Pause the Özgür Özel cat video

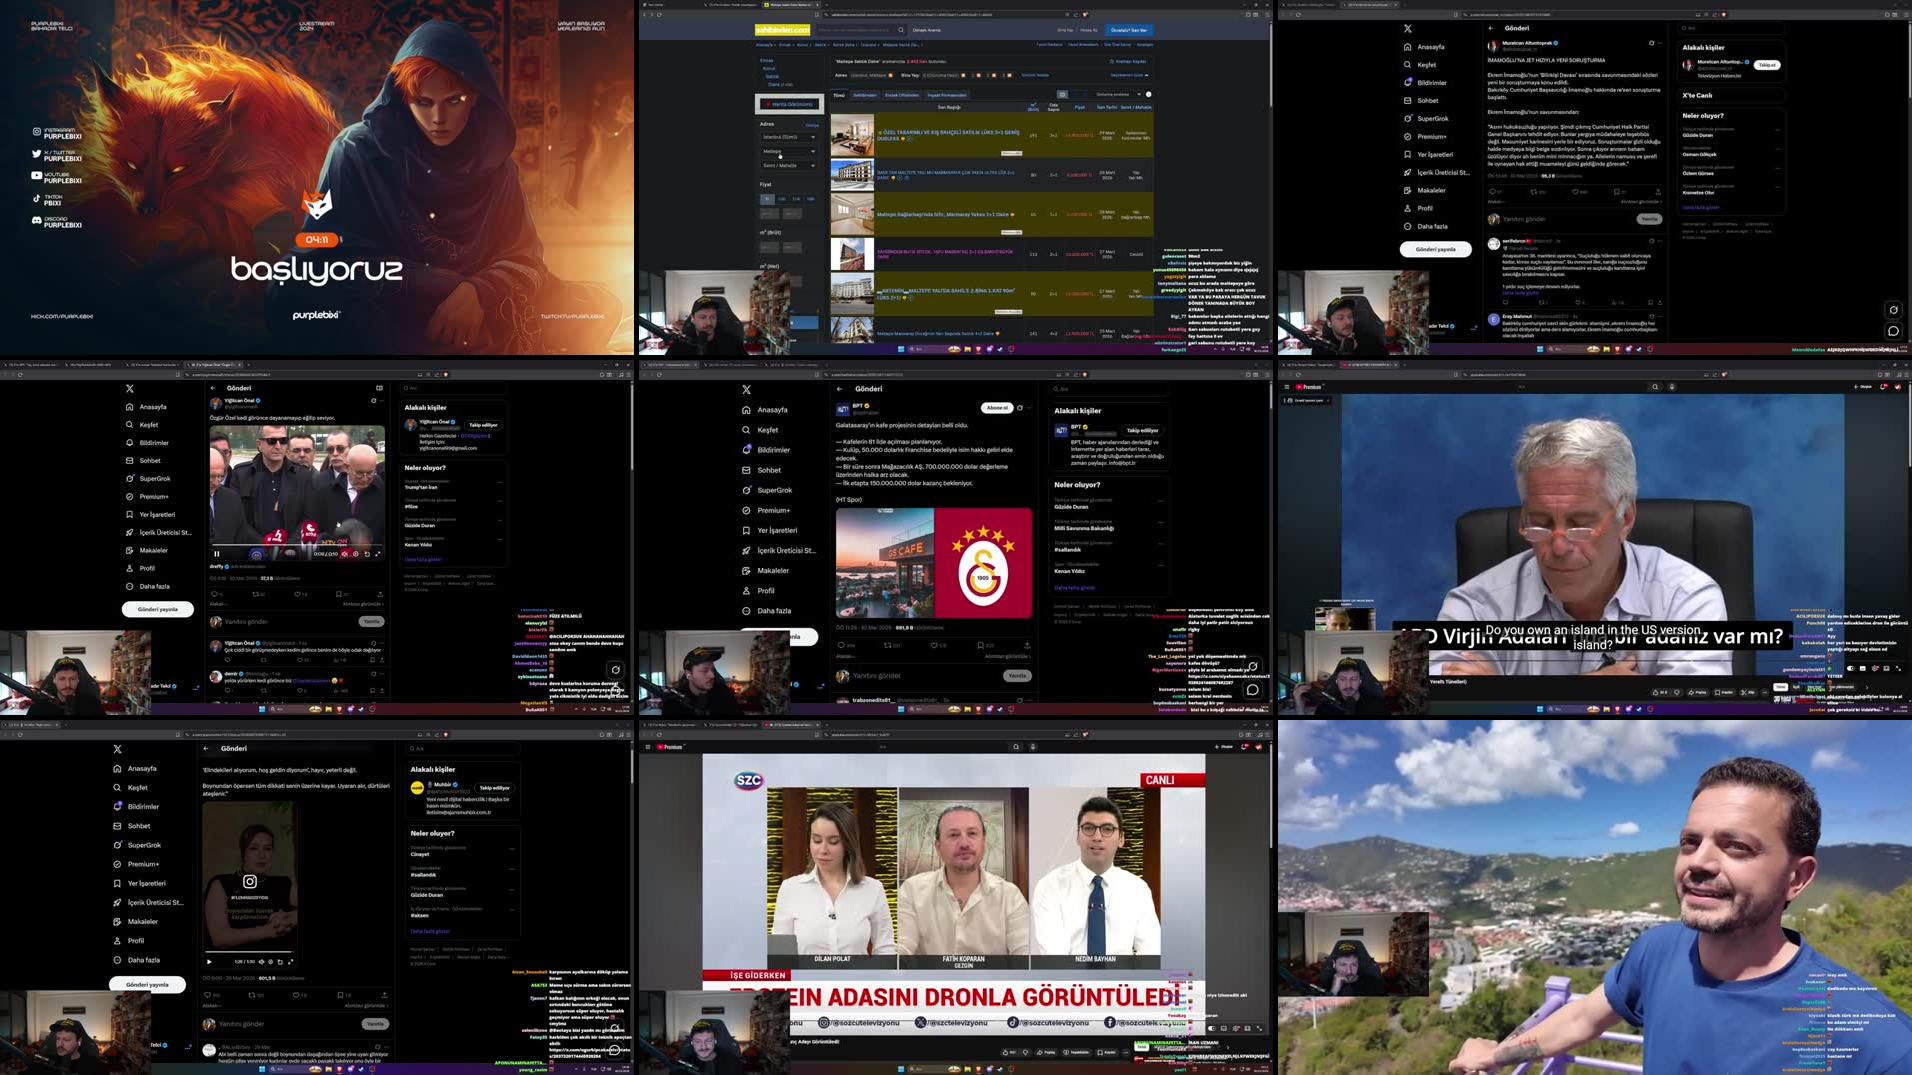pos(216,553)
